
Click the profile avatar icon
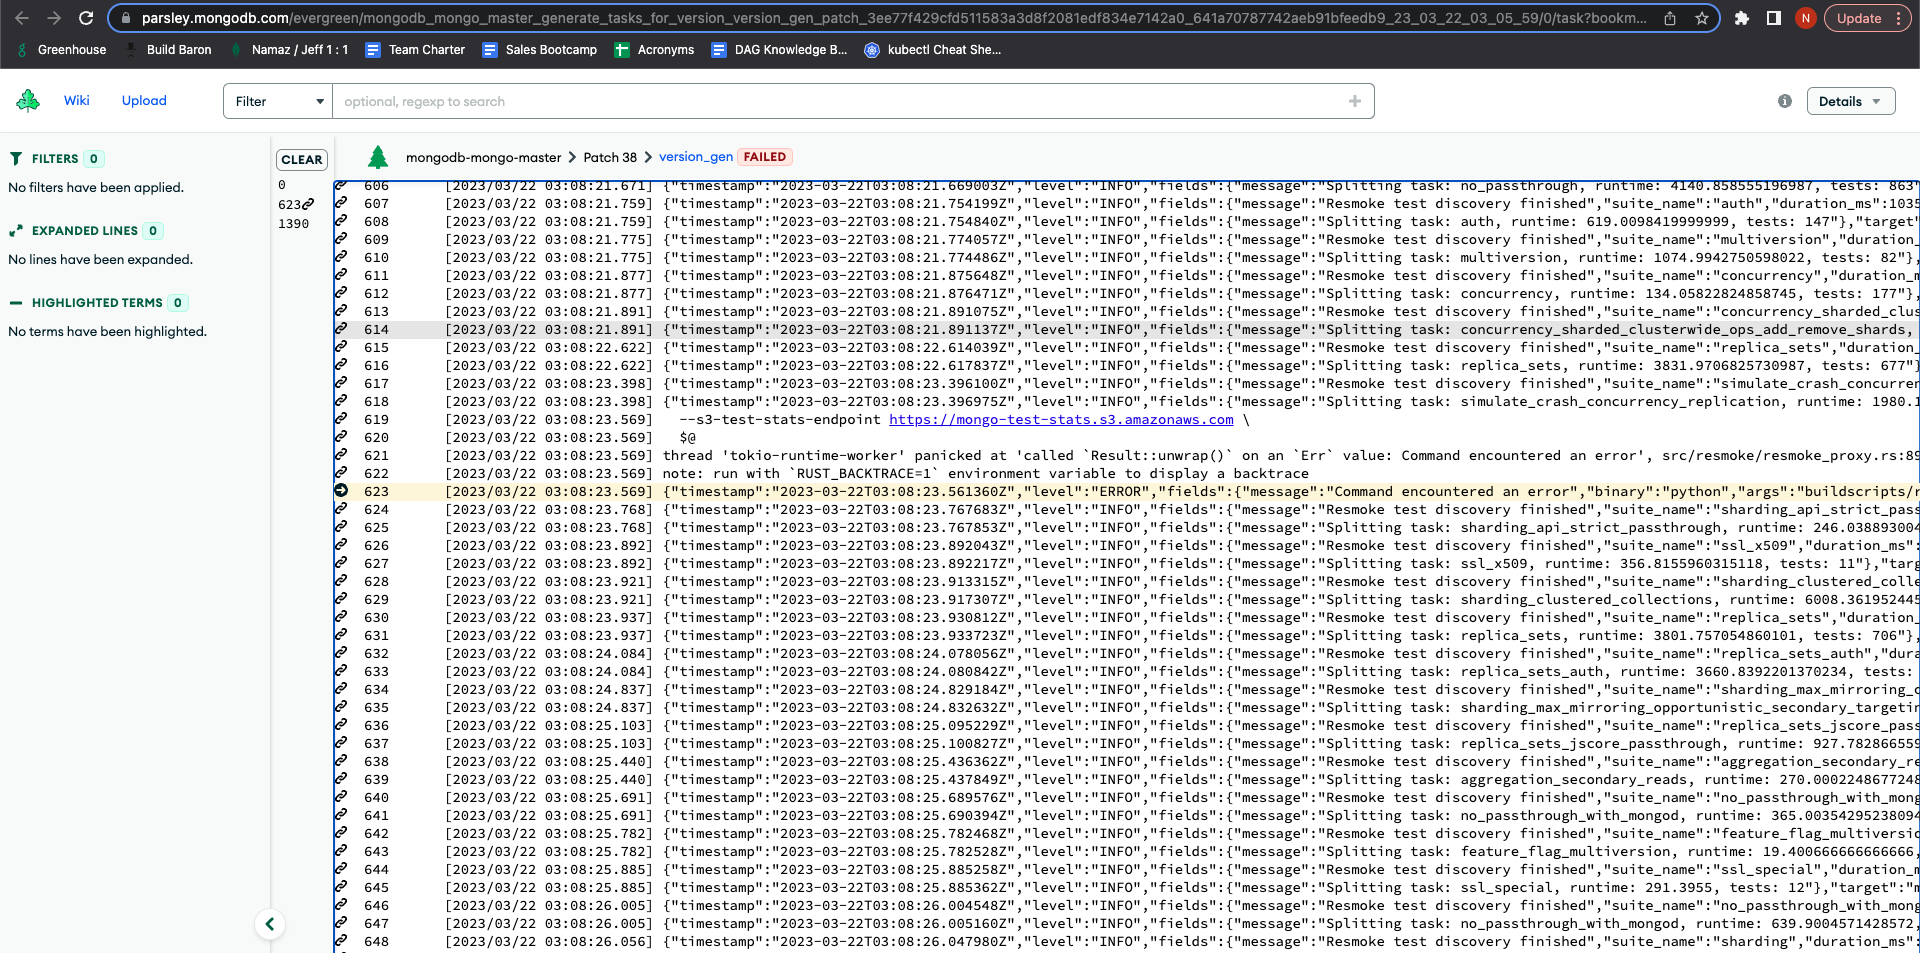1804,18
